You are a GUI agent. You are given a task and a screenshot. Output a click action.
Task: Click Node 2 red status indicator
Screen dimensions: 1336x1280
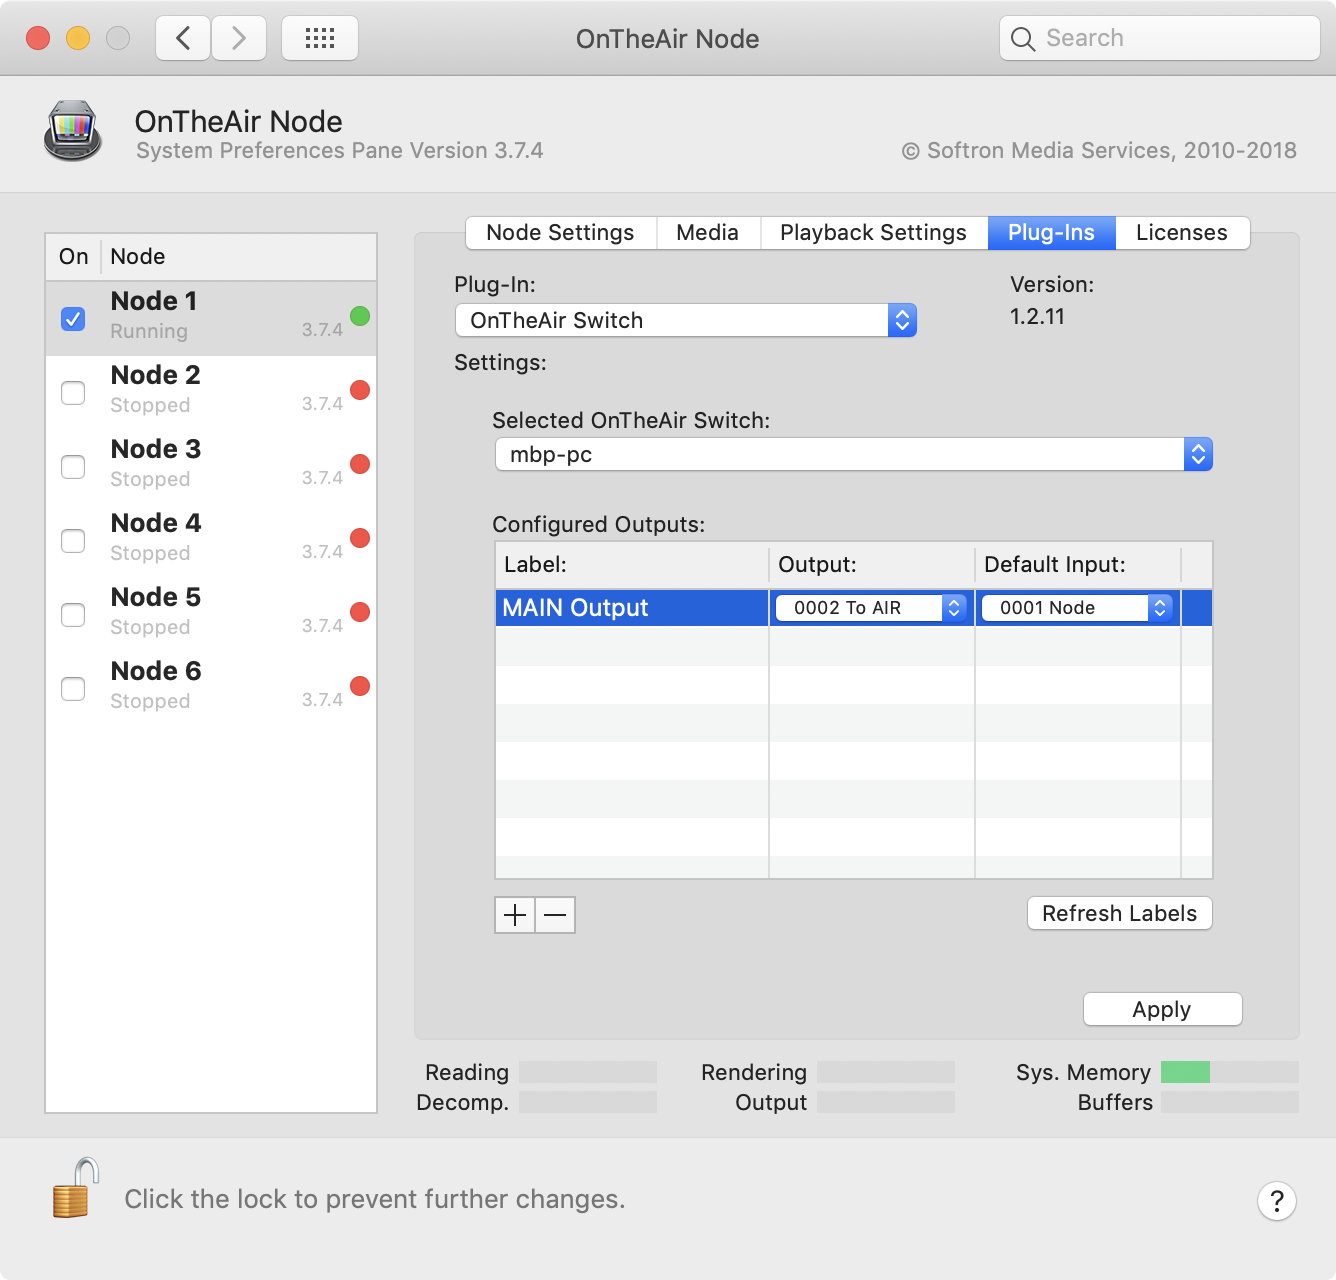coord(360,390)
